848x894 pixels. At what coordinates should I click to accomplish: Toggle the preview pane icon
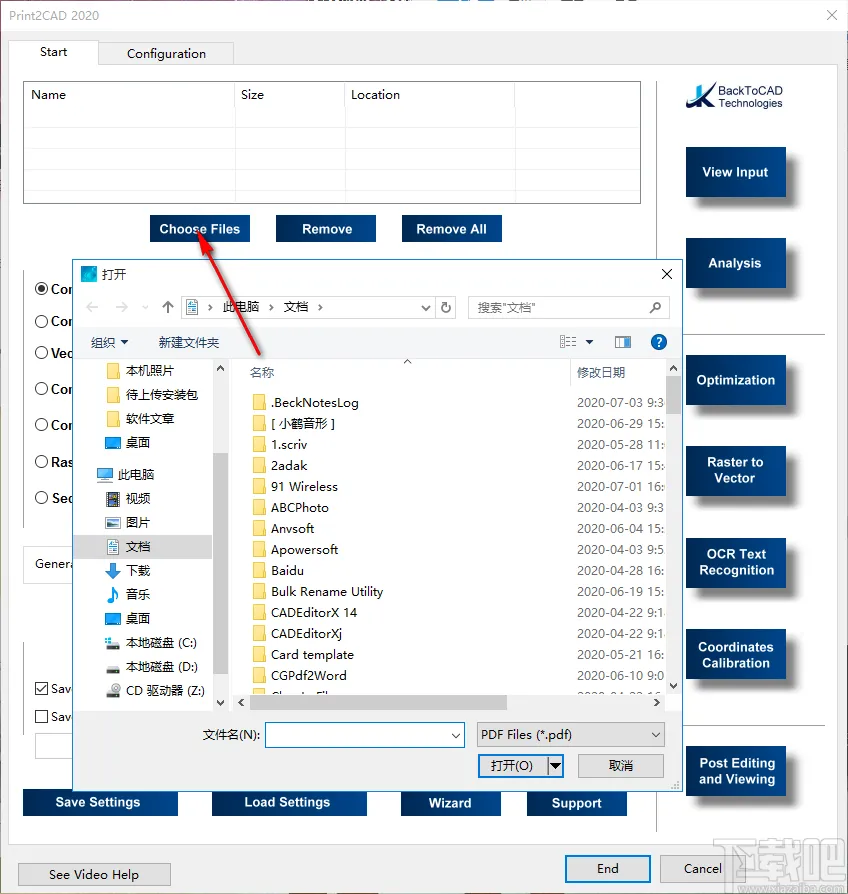623,342
